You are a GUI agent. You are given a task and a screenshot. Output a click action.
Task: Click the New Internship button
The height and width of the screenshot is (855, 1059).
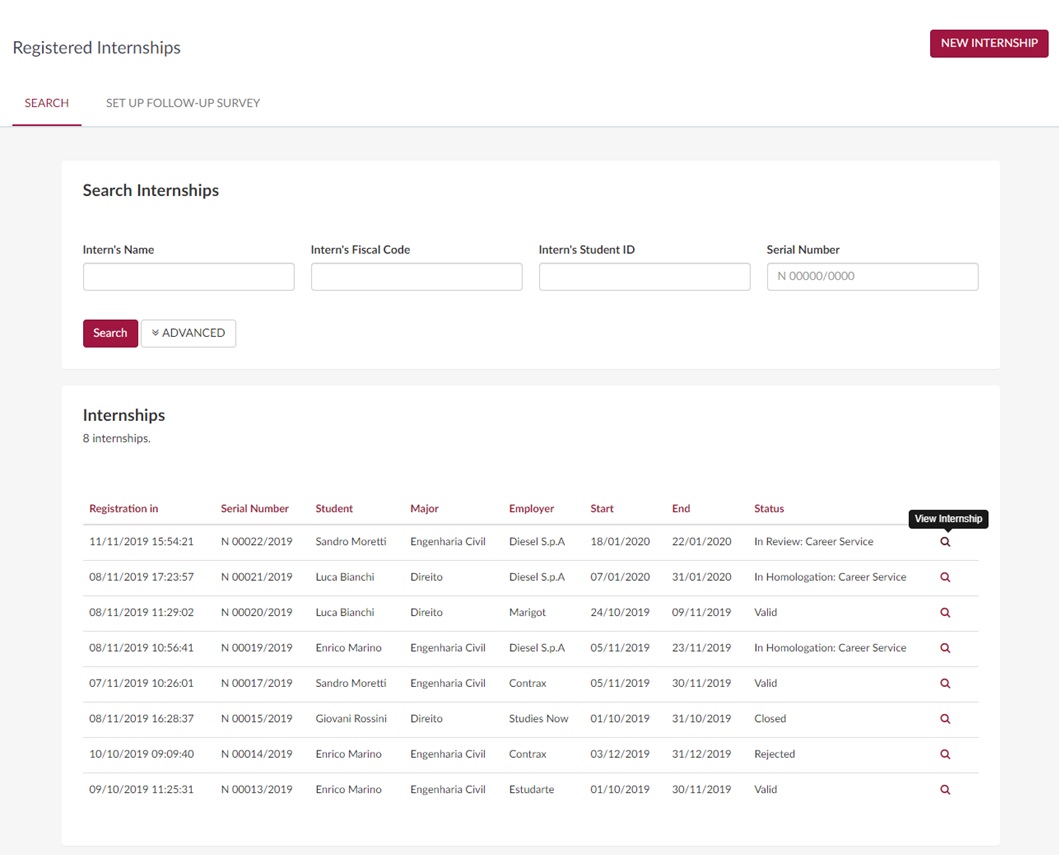pos(988,44)
